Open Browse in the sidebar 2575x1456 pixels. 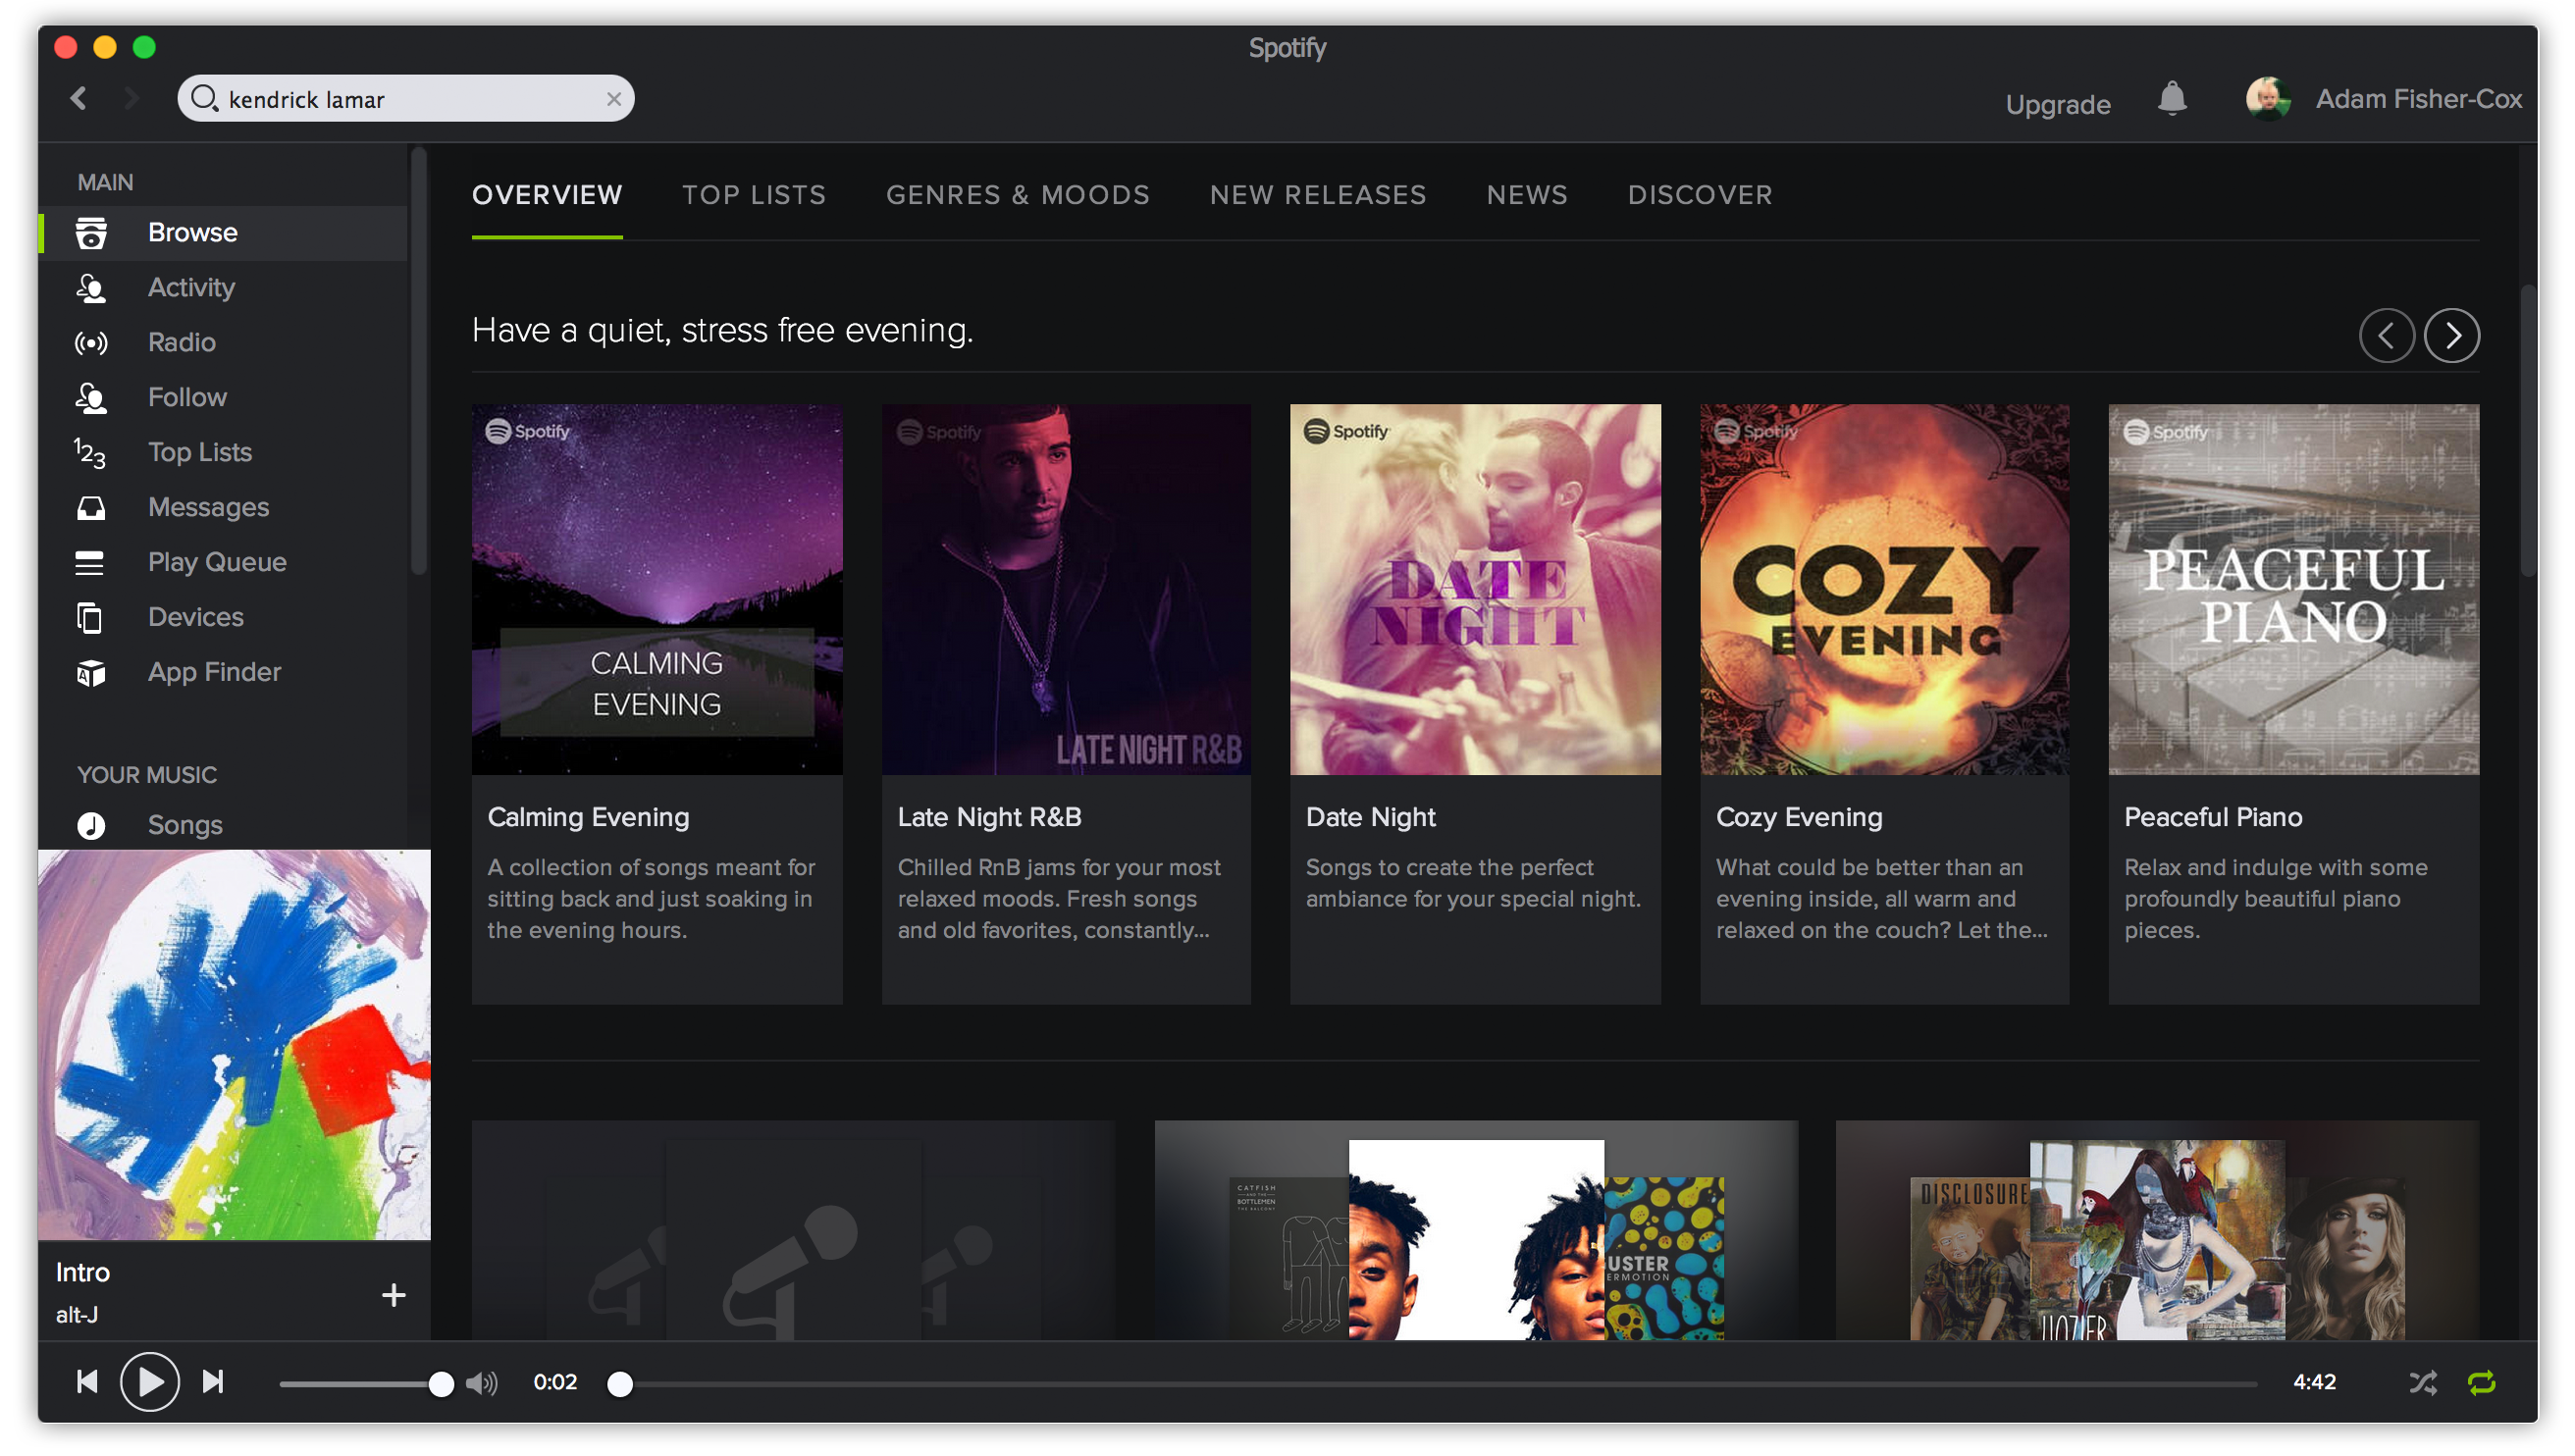[222, 233]
